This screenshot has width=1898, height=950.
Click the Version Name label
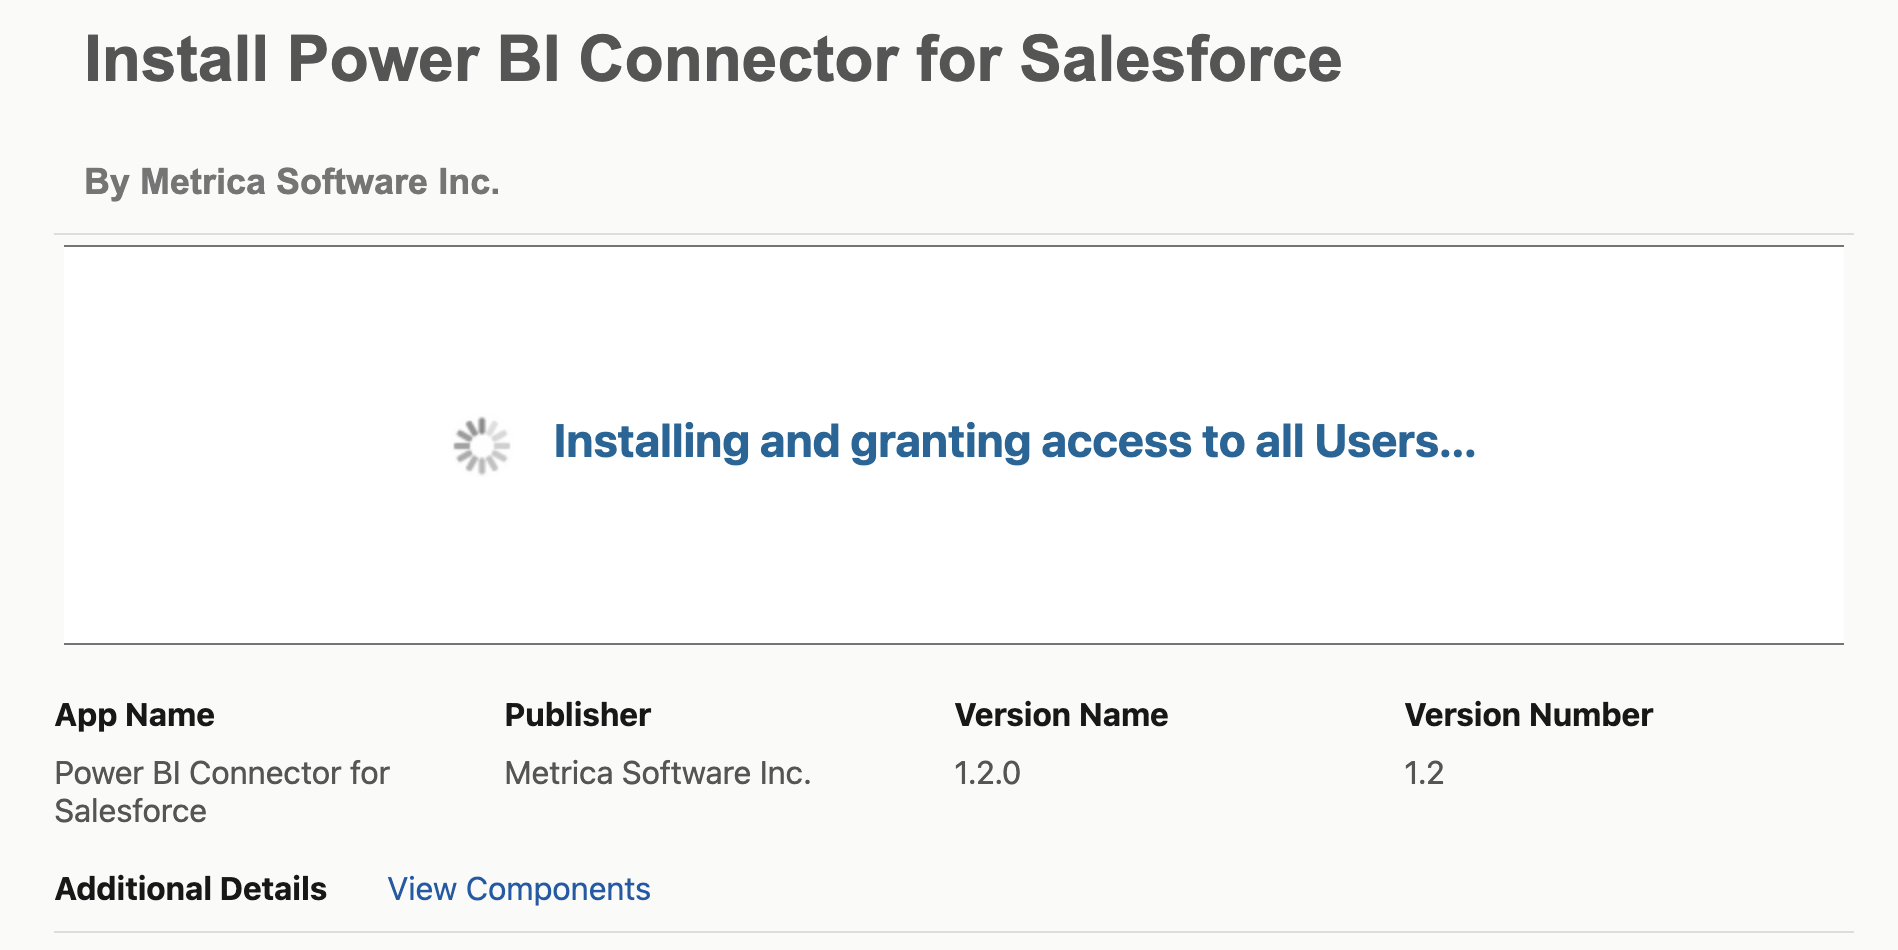(1061, 715)
